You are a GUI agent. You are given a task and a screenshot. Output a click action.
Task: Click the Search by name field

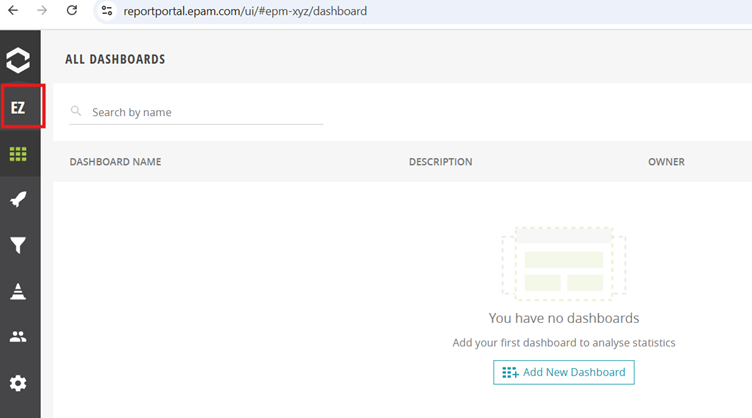(x=197, y=112)
